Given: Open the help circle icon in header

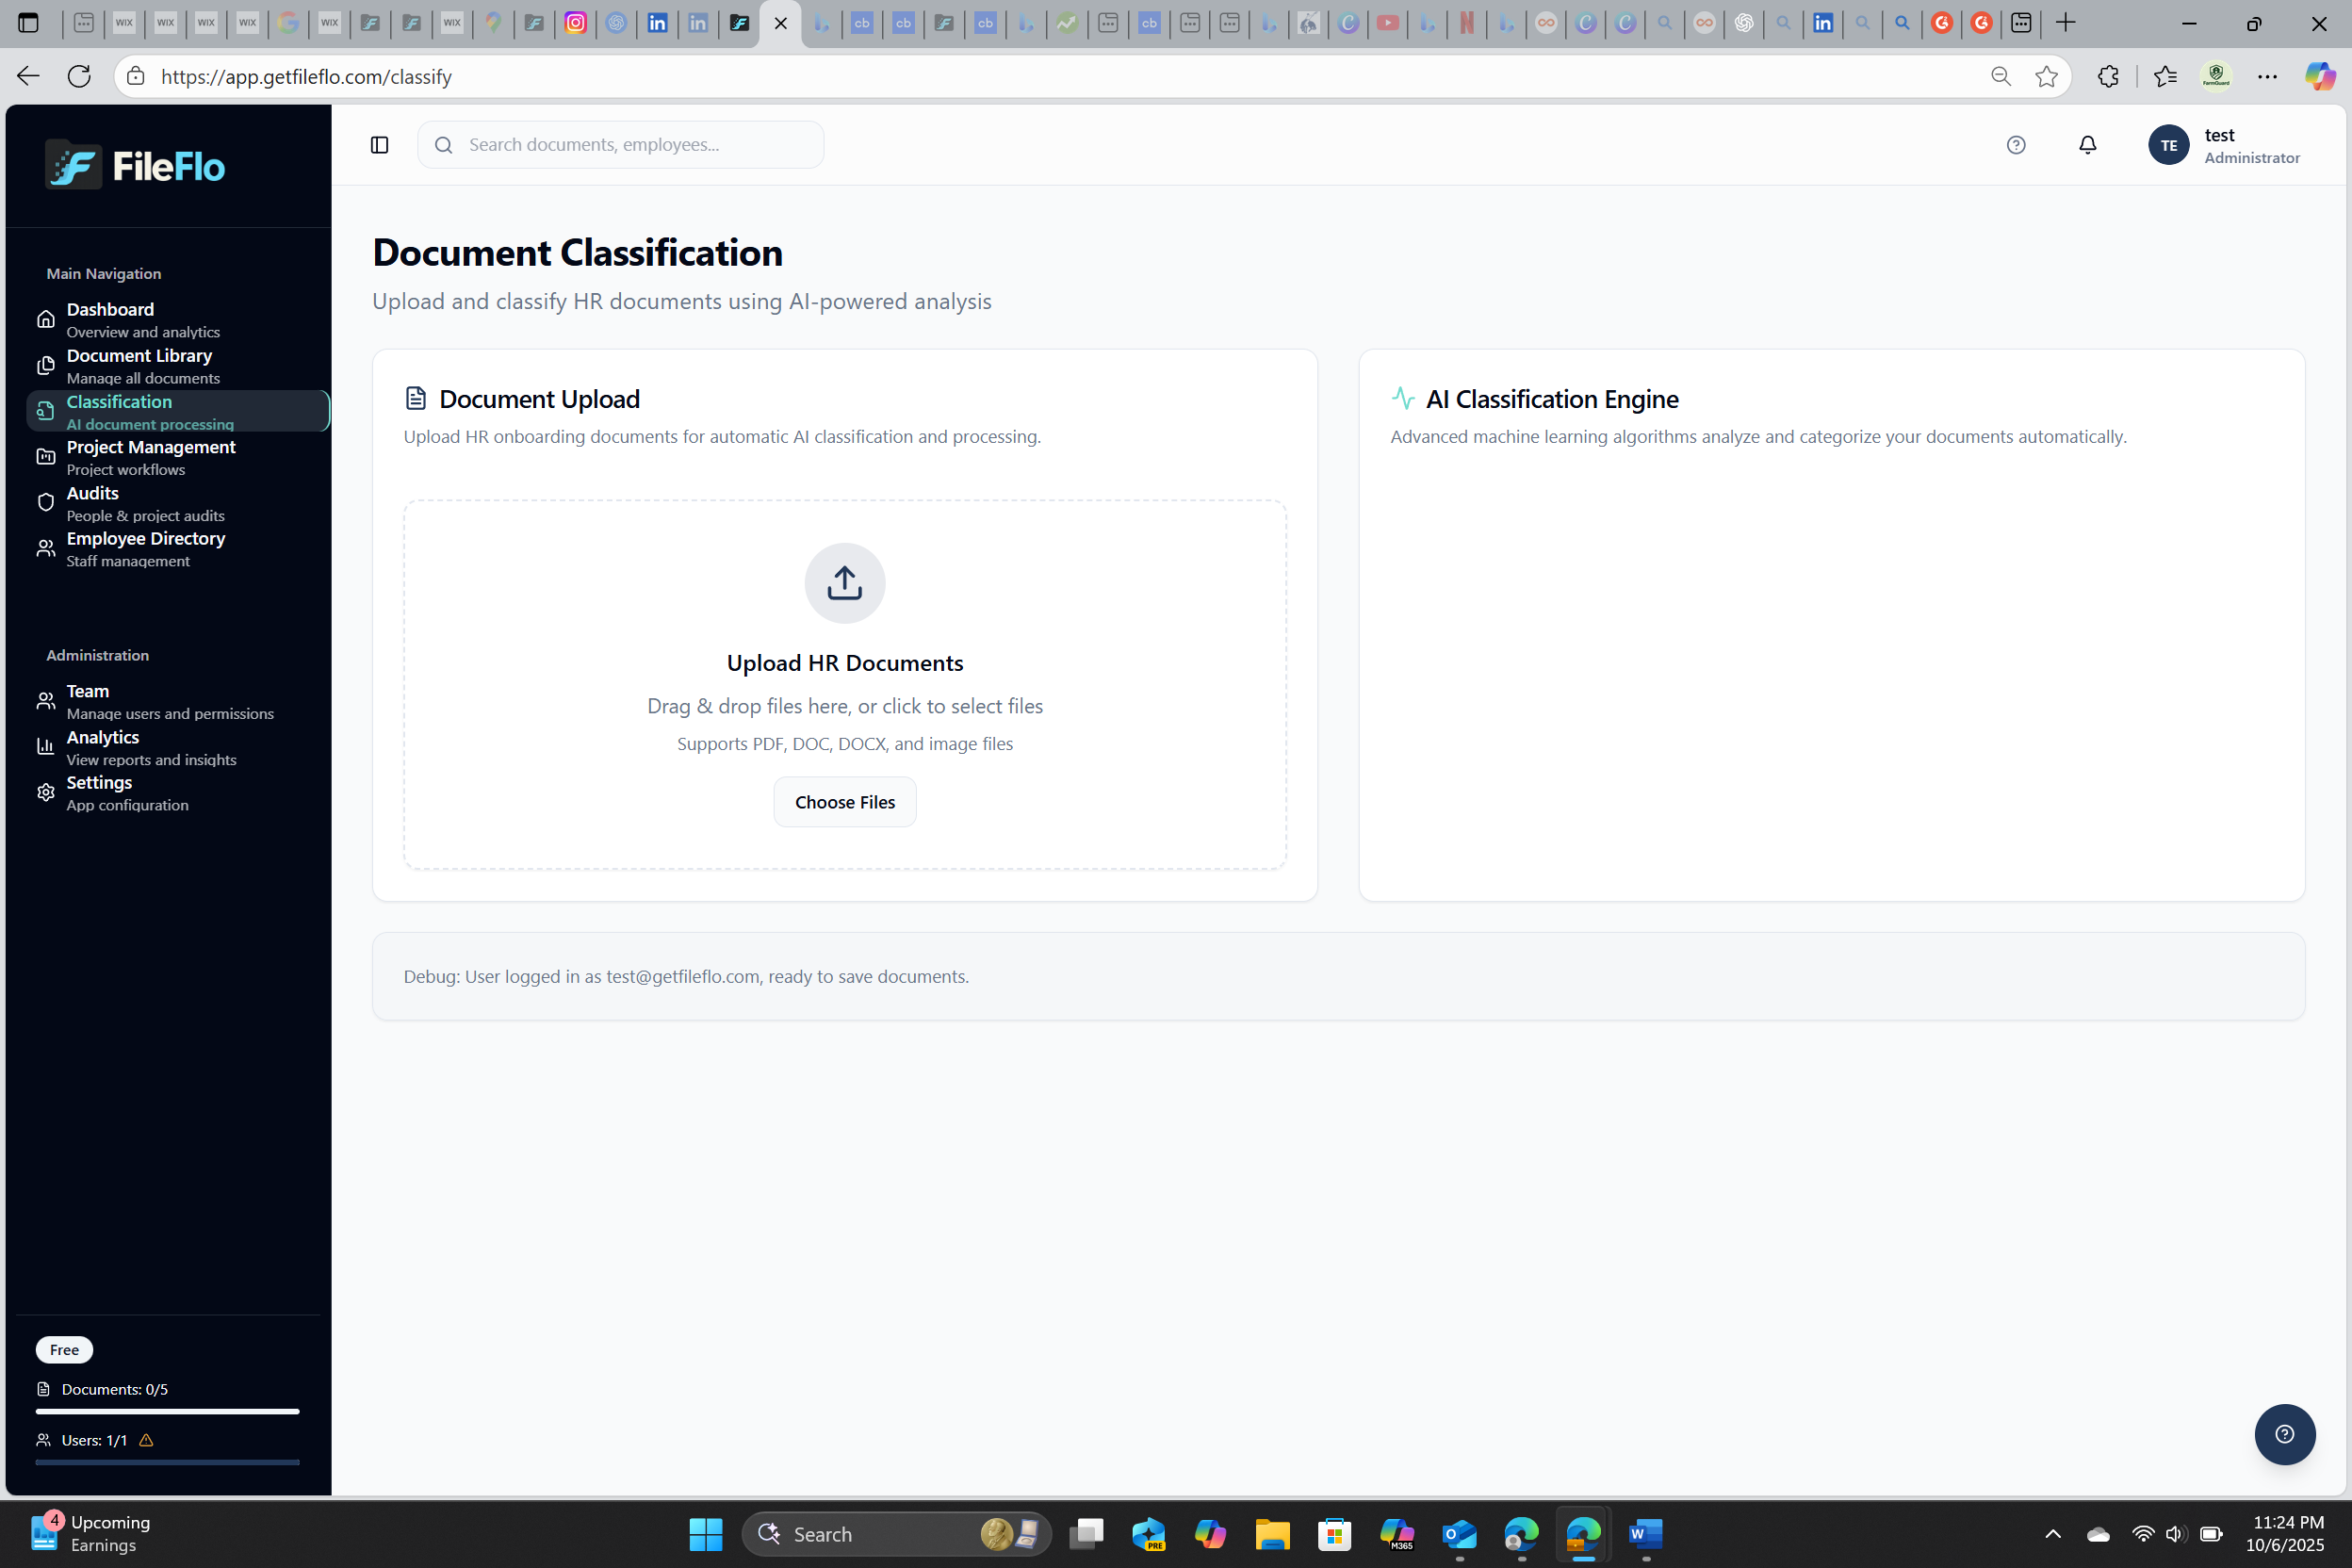Looking at the screenshot, I should (x=2015, y=145).
